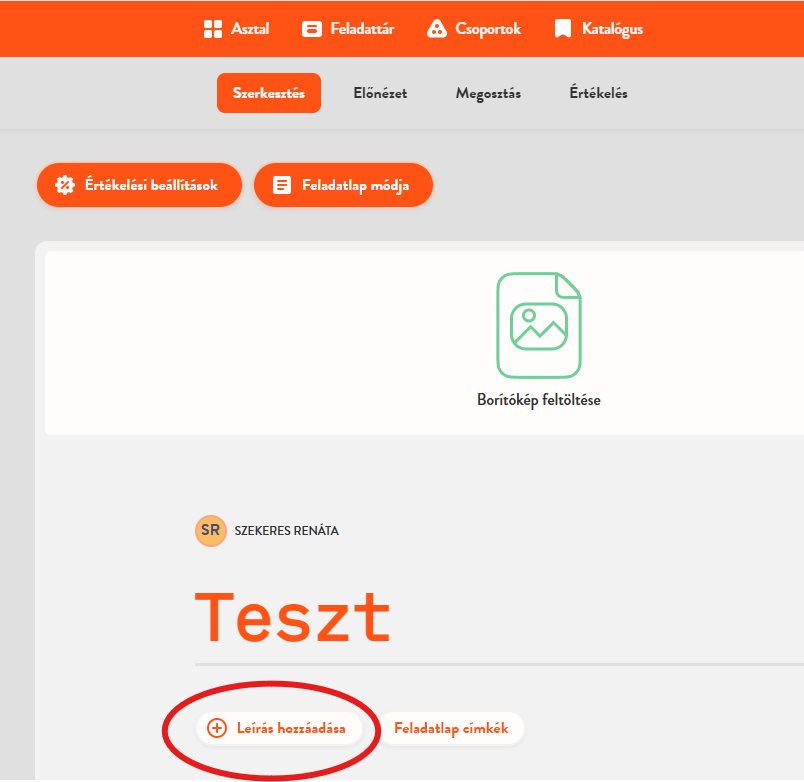Click the percent badge icon on Értékelési beállítások
Screen dimensions: 804x782
[65, 185]
